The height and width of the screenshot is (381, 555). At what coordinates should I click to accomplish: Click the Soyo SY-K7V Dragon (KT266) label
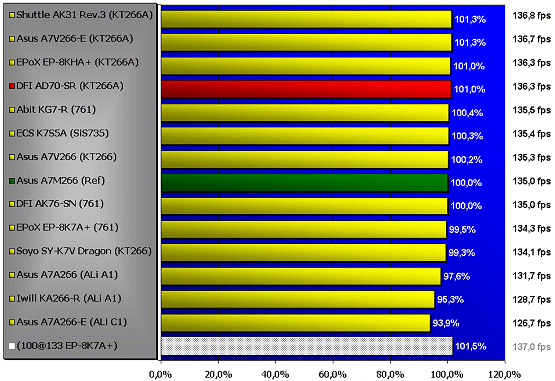click(84, 251)
